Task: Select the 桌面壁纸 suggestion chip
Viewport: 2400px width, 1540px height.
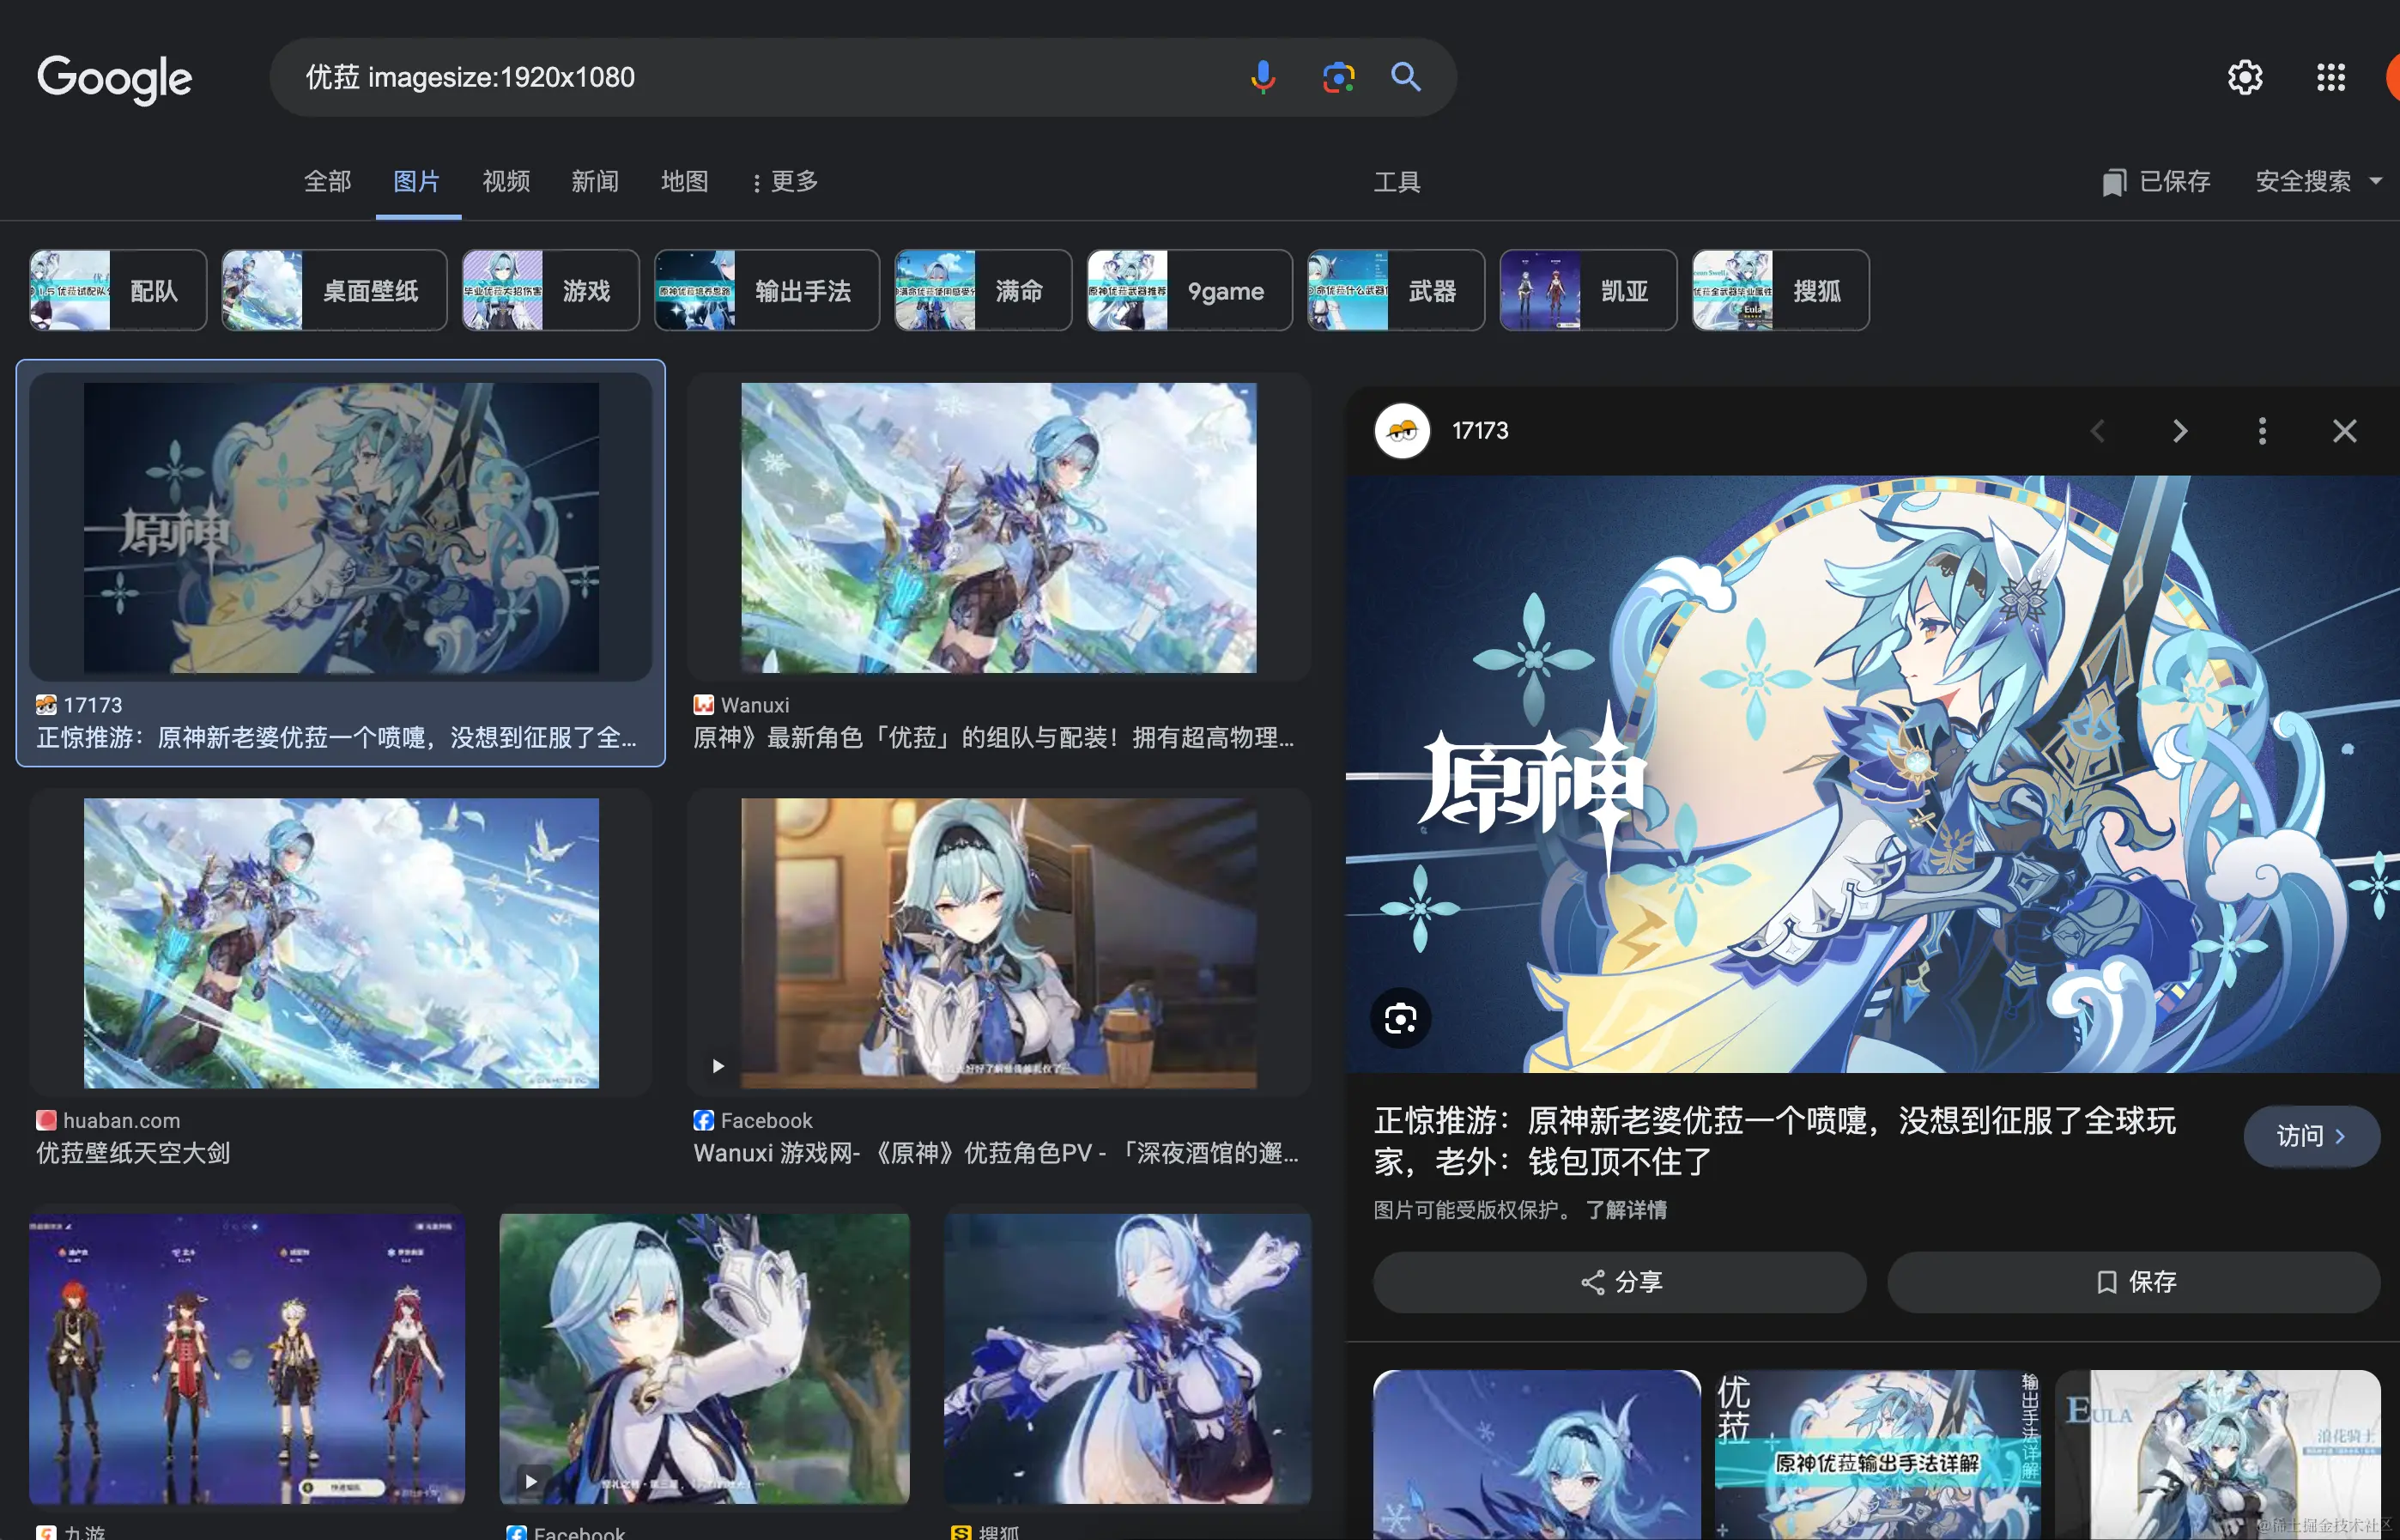Action: (334, 290)
